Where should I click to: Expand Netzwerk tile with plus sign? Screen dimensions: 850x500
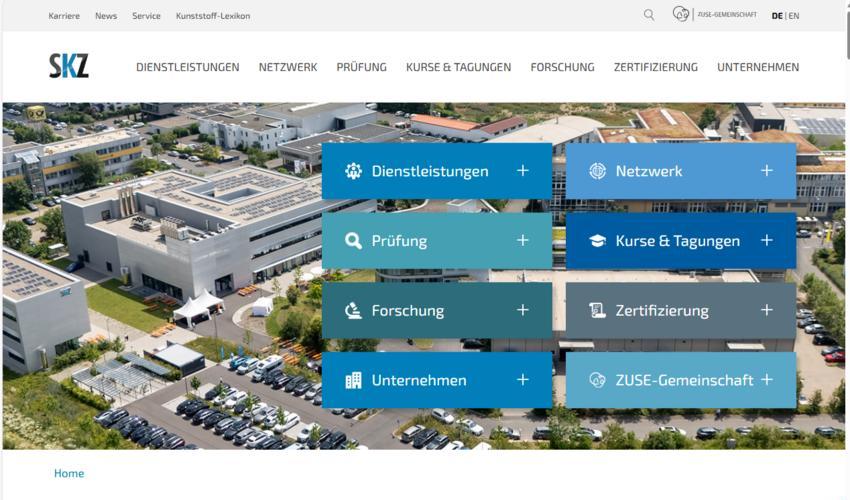767,171
